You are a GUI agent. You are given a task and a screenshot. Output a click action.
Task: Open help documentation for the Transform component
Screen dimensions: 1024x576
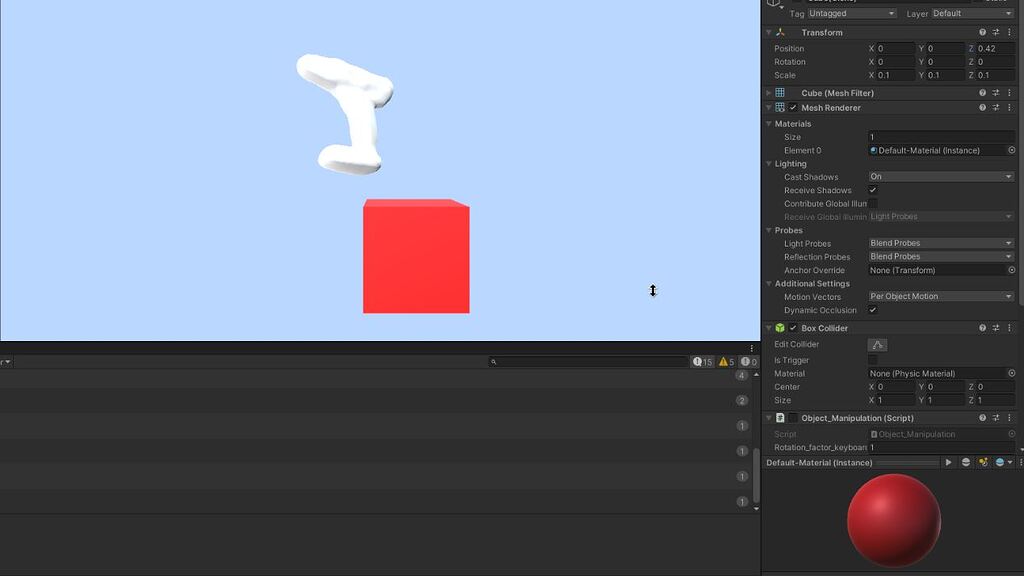981,32
